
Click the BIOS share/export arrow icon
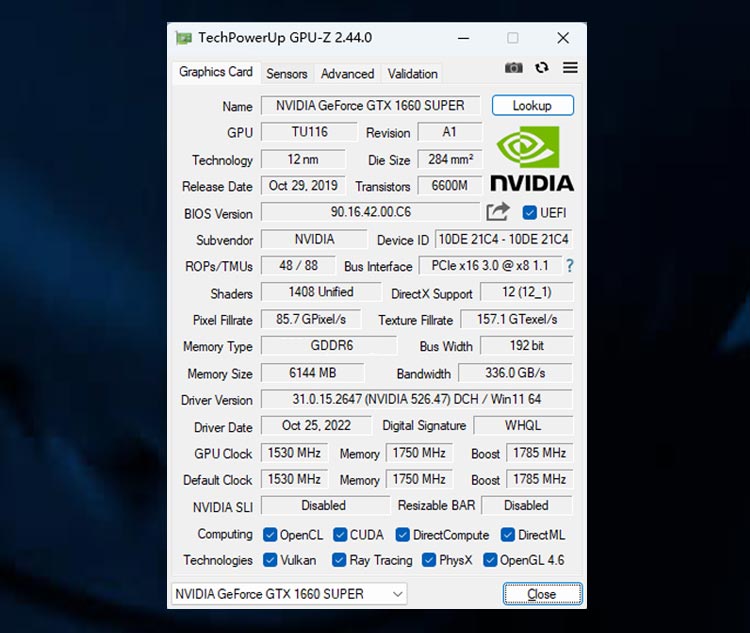[498, 212]
